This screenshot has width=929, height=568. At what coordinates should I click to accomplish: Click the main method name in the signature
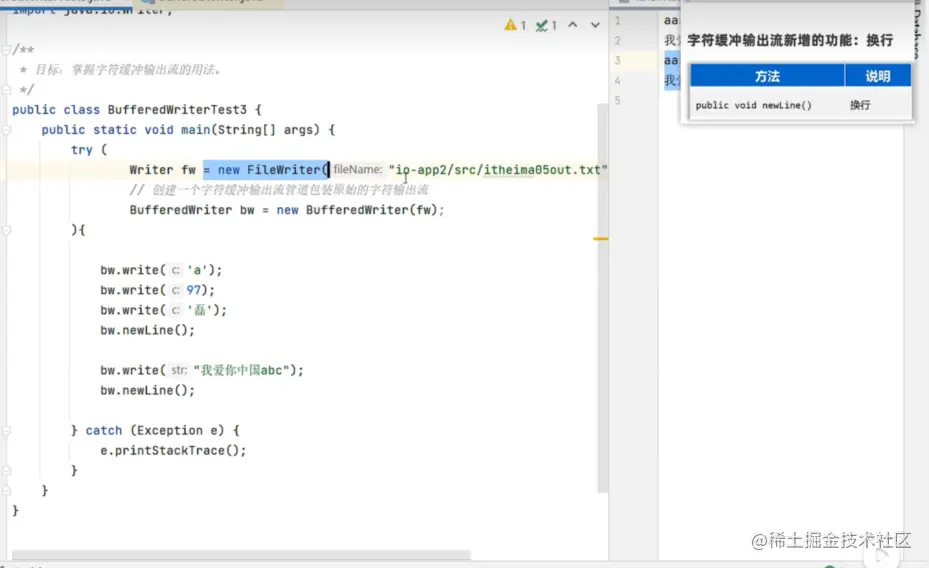coord(196,130)
